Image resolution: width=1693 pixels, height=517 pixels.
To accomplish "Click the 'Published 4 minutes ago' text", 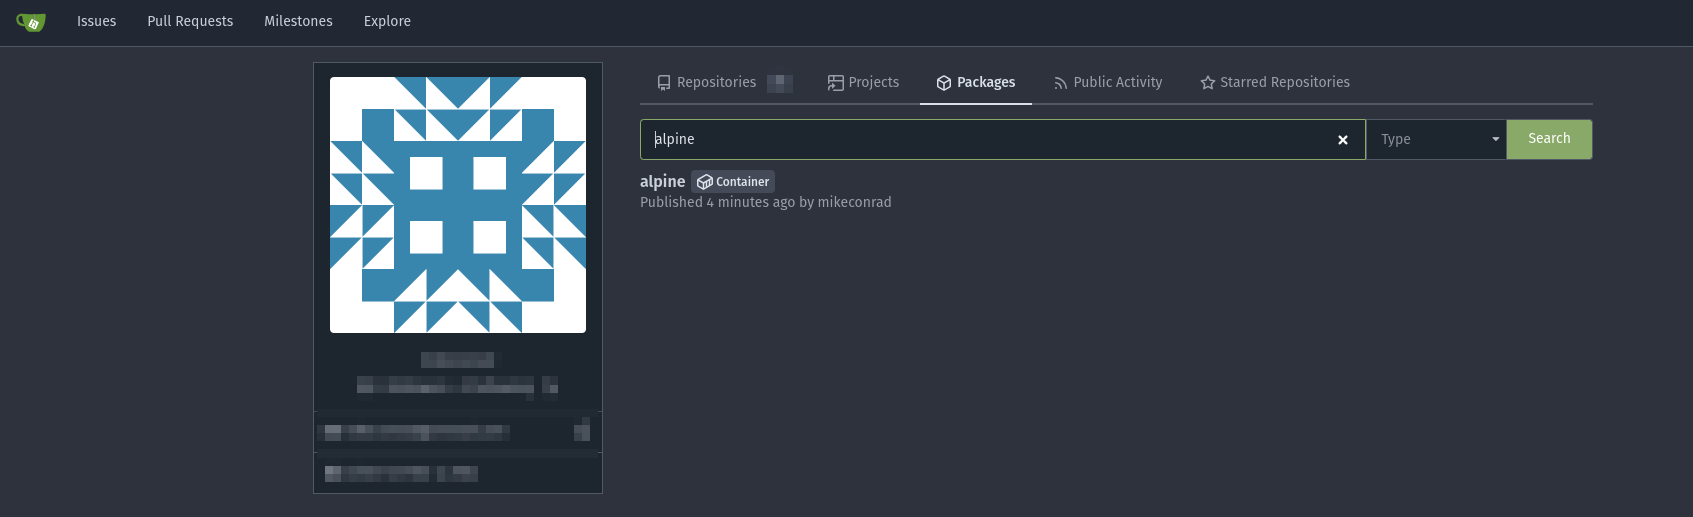I will click(x=717, y=202).
